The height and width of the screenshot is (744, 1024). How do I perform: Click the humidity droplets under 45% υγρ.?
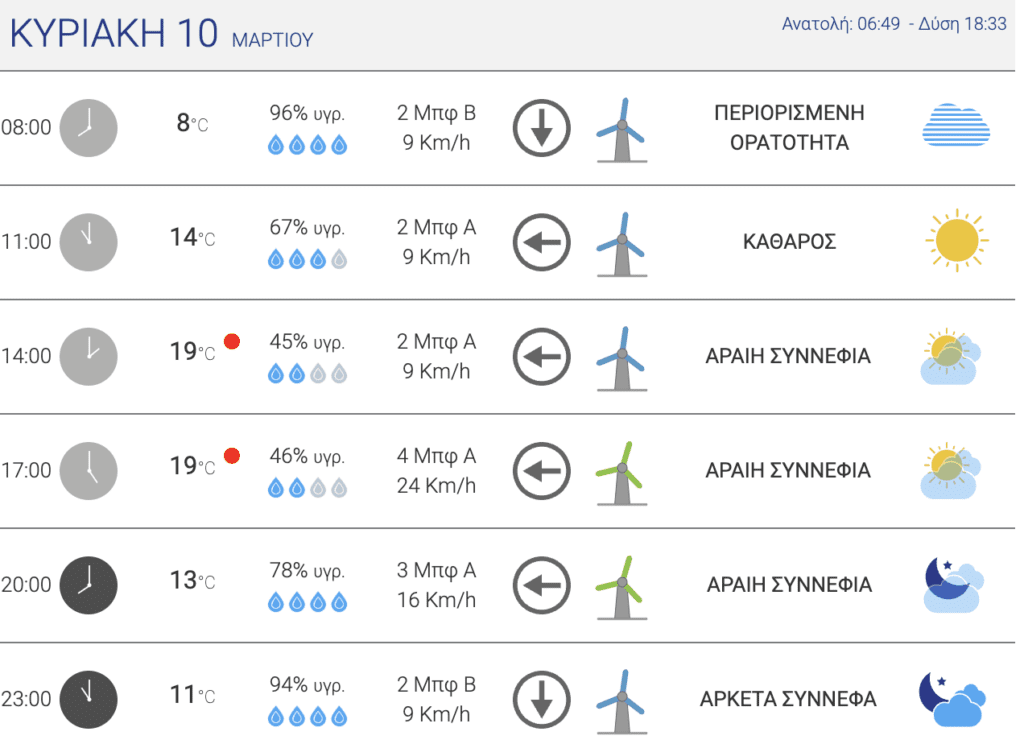tap(308, 373)
